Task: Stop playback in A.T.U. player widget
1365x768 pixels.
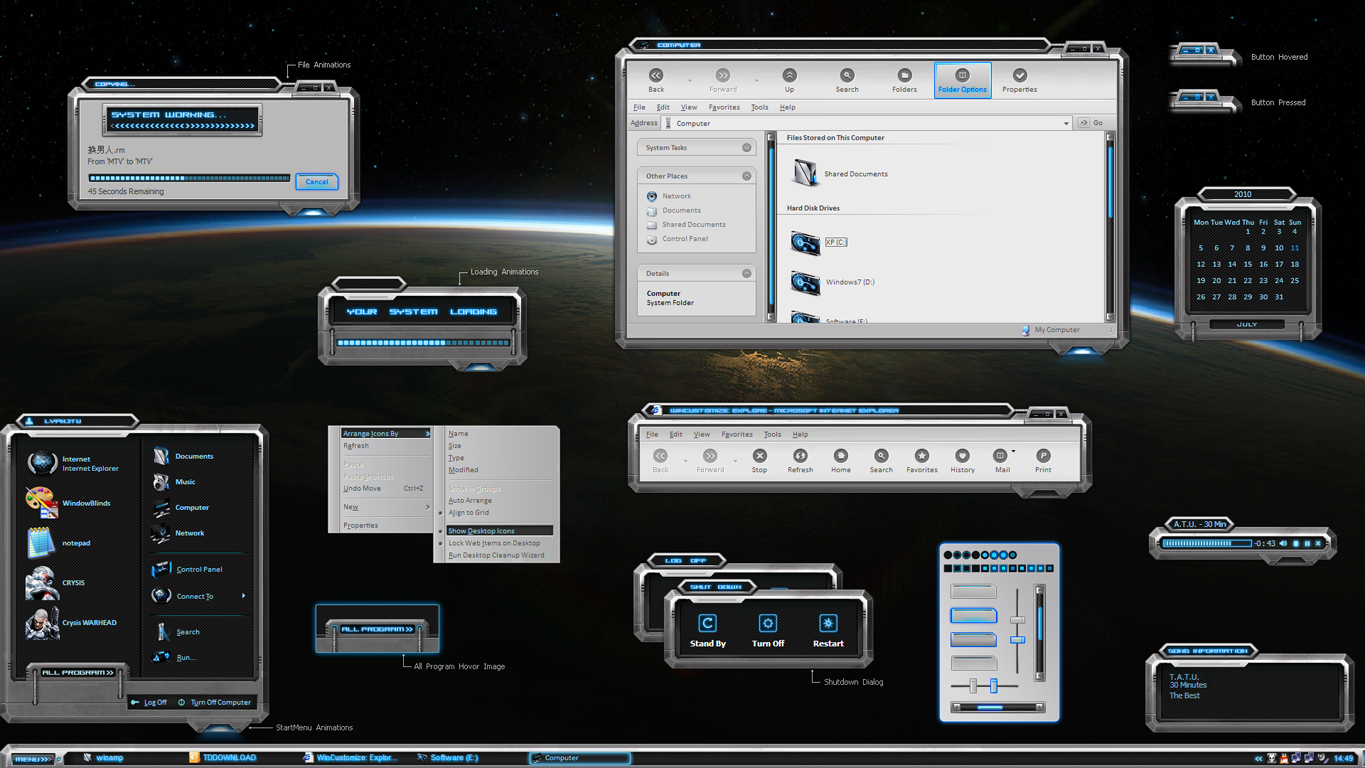Action: tap(1296, 543)
